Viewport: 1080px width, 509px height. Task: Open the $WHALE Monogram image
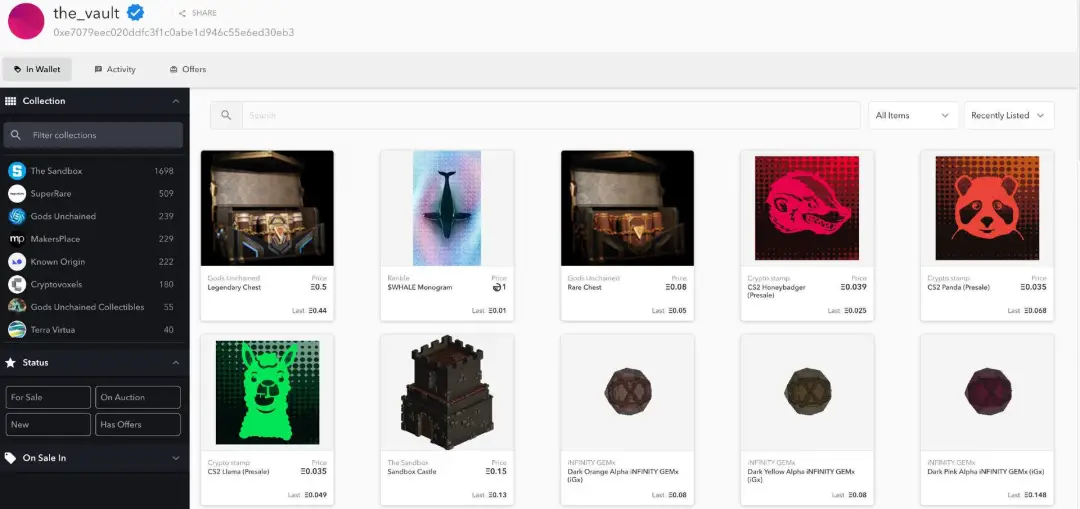click(446, 208)
